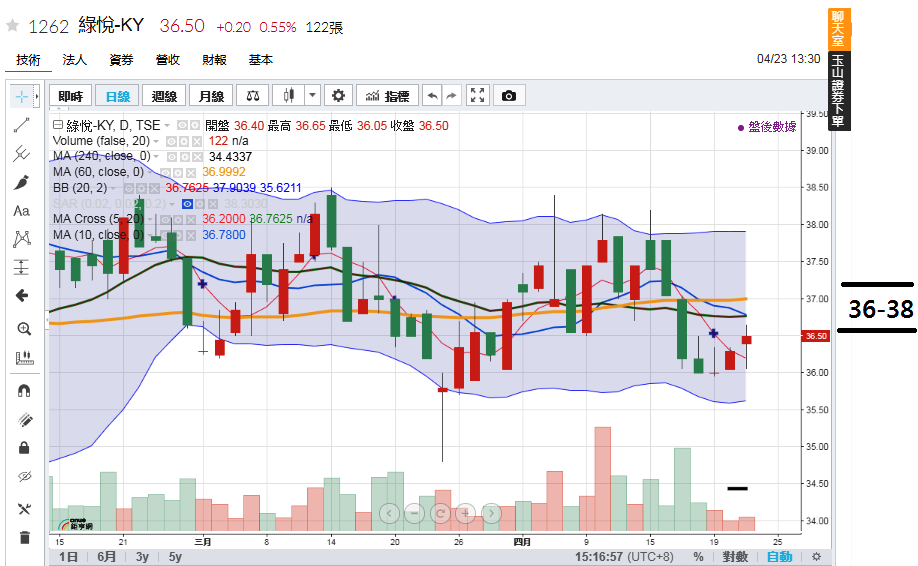Activate the zoom-in magnifier tool

click(24, 329)
